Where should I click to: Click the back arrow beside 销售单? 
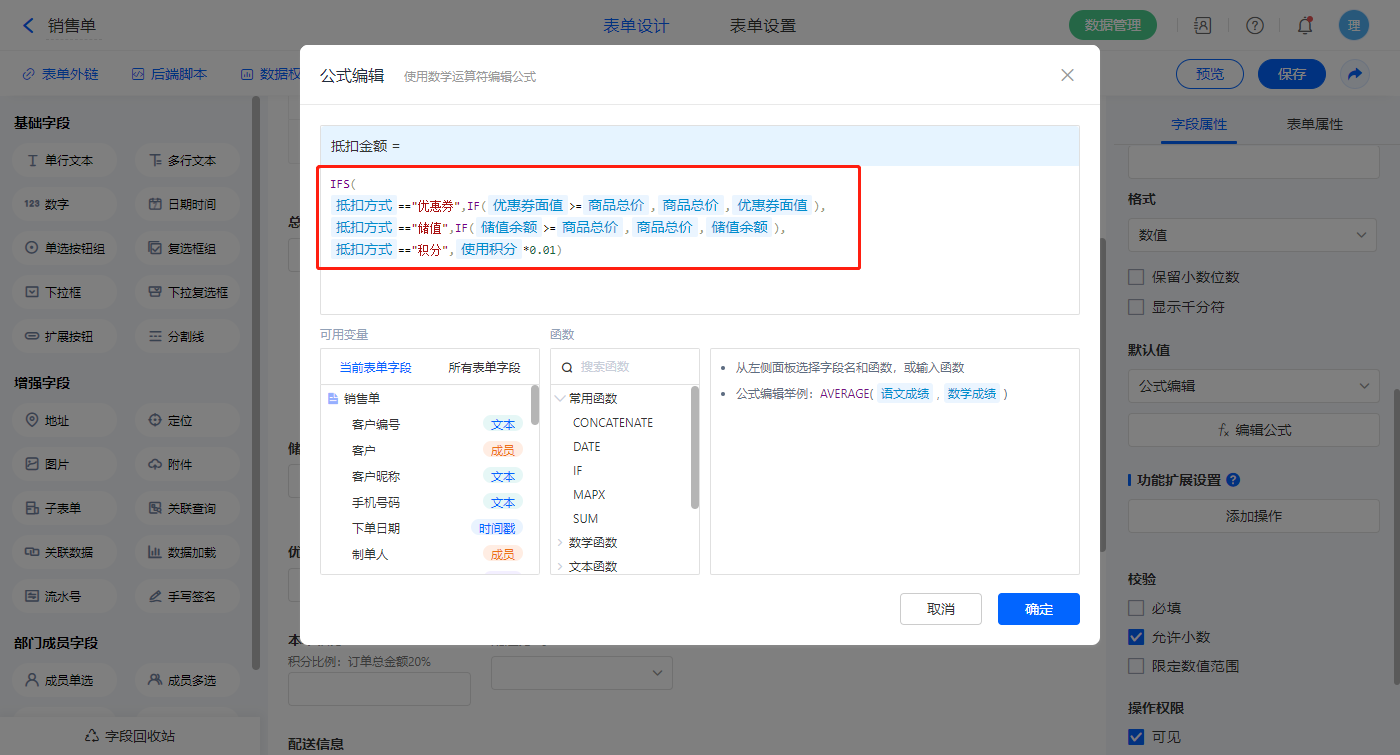[29, 26]
